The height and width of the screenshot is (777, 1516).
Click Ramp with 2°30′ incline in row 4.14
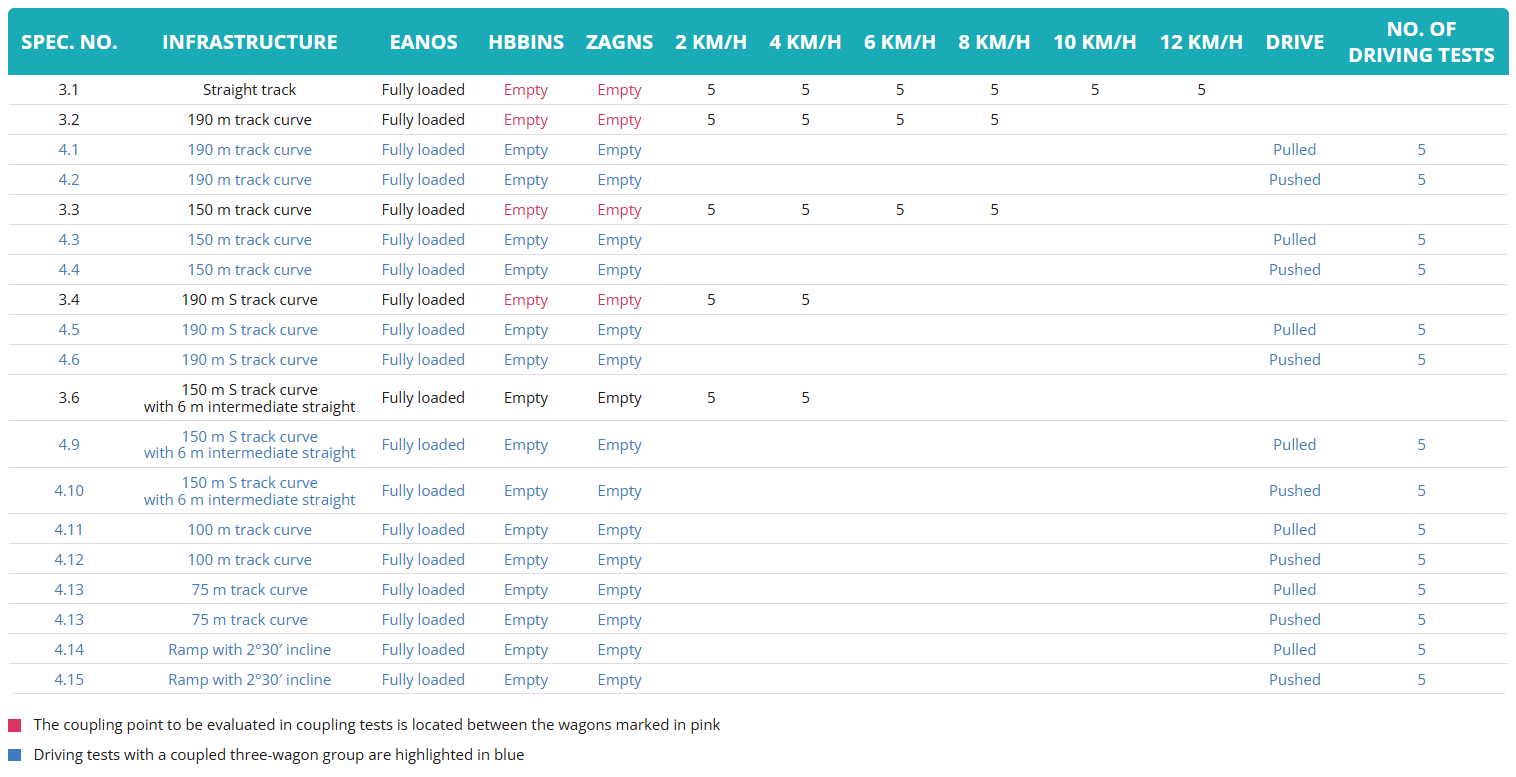click(x=250, y=650)
